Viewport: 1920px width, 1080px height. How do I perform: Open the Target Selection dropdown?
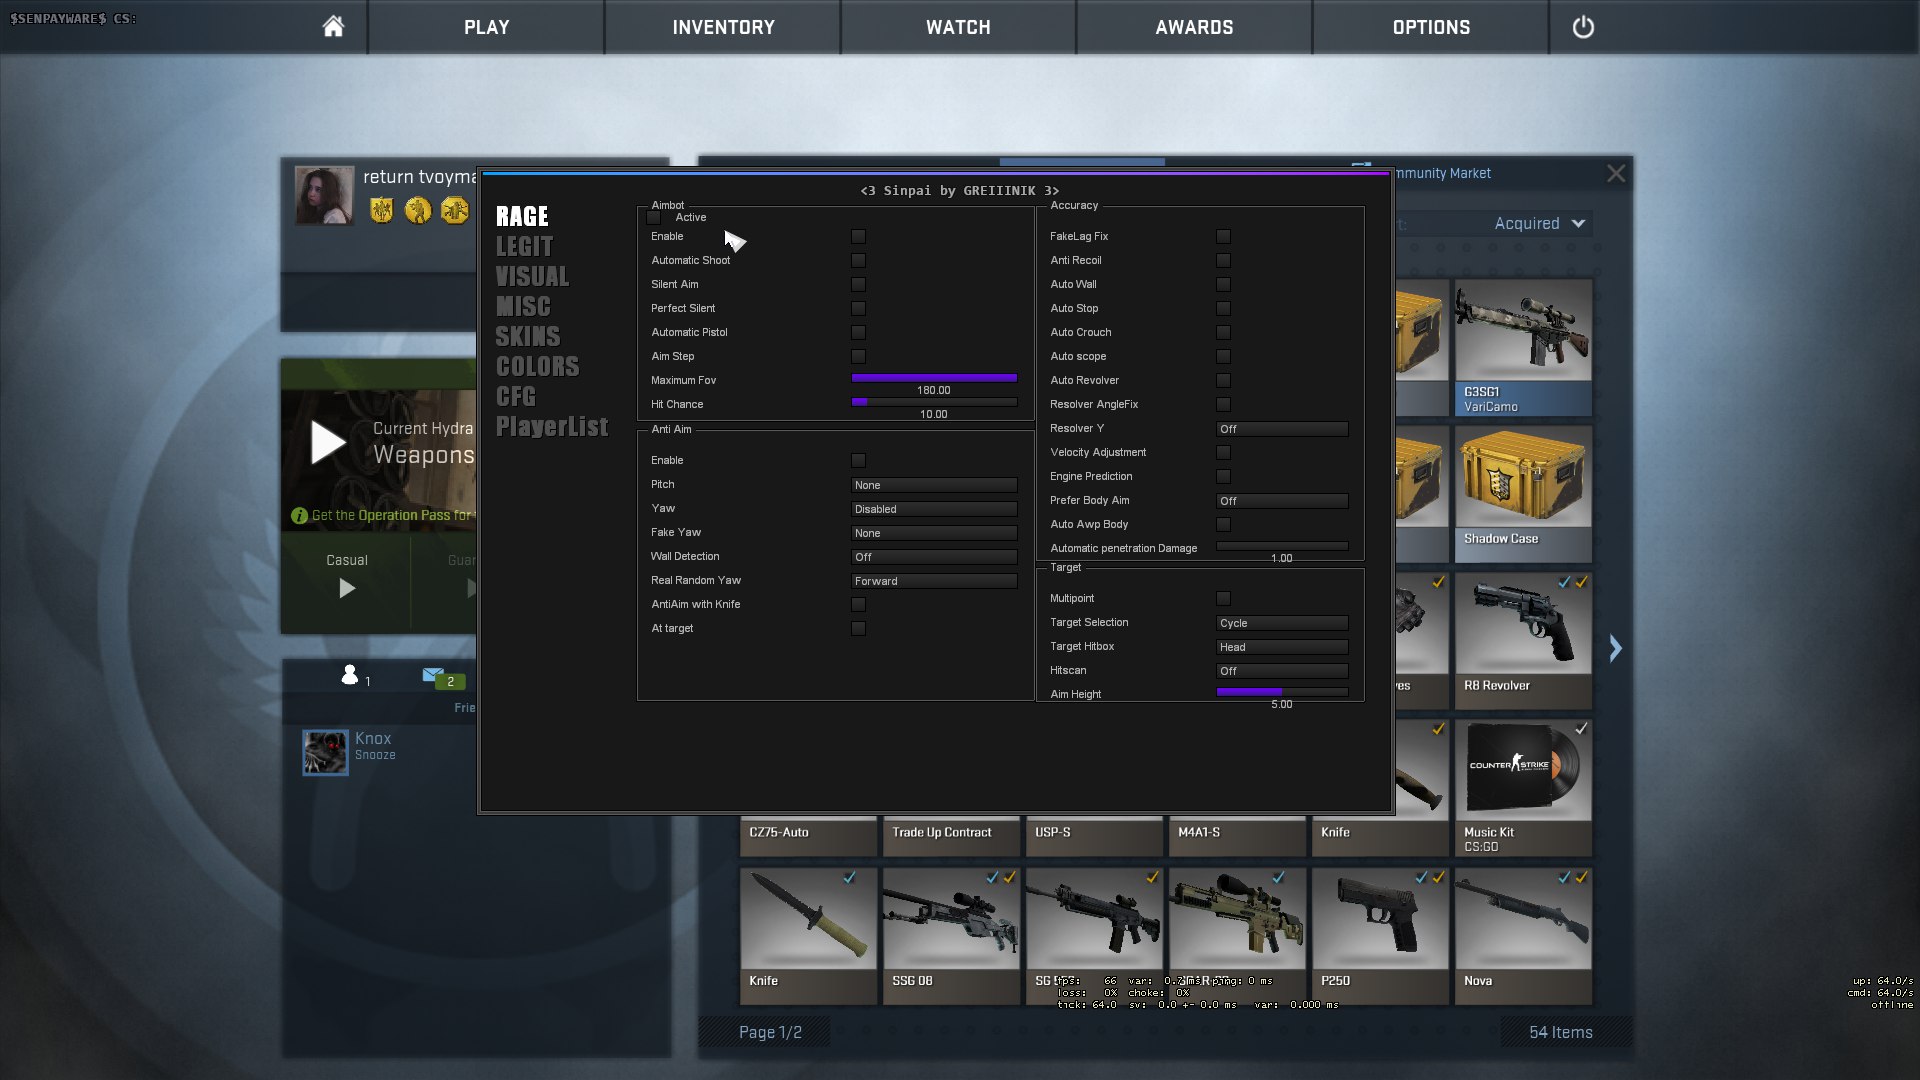1282,623
